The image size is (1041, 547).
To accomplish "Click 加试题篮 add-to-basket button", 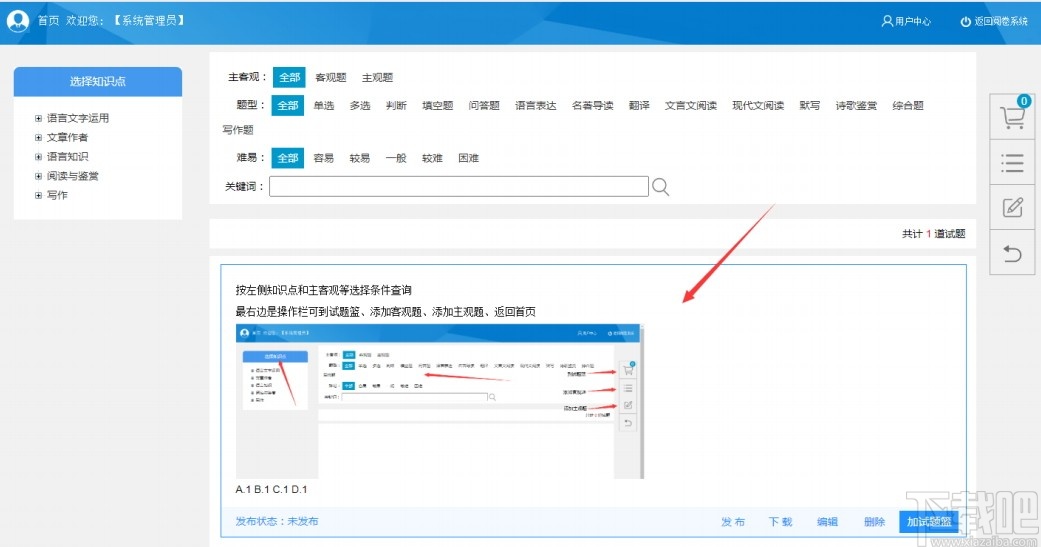I will 929,522.
